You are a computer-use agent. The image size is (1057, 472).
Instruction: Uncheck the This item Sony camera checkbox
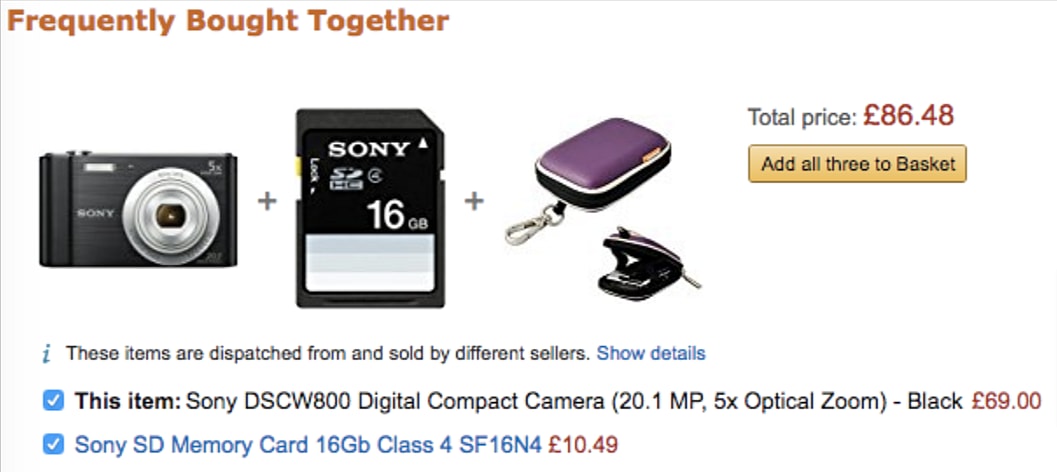(53, 401)
